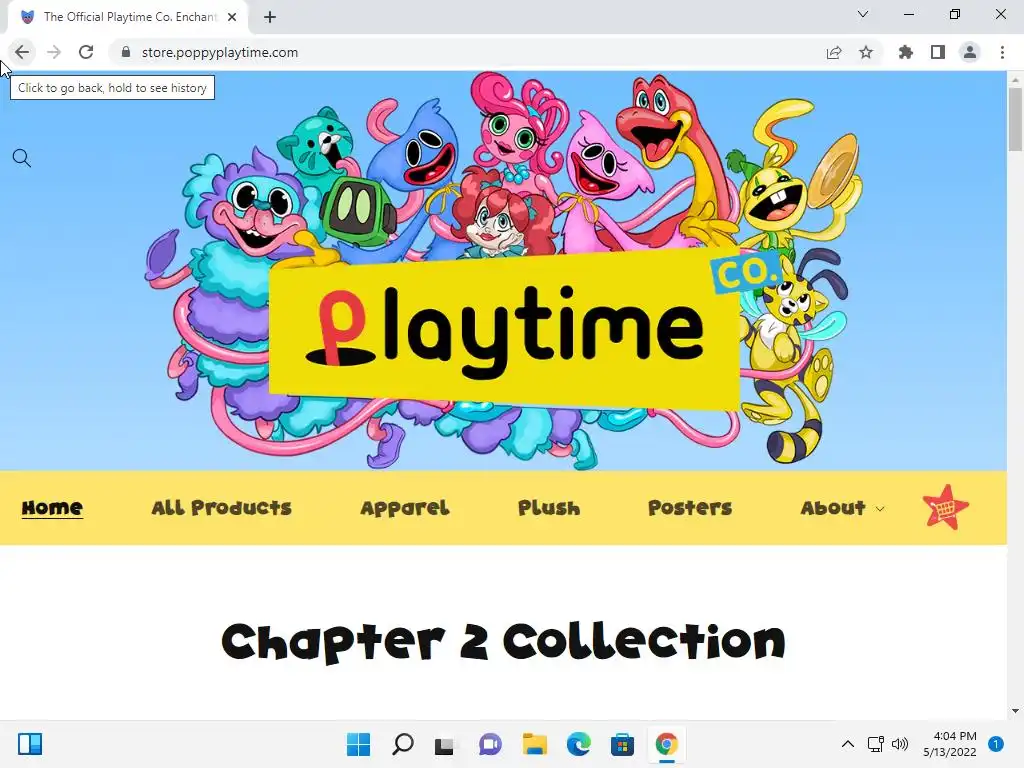Select Apparel in the nav bar
The height and width of the screenshot is (768, 1024).
pos(405,508)
